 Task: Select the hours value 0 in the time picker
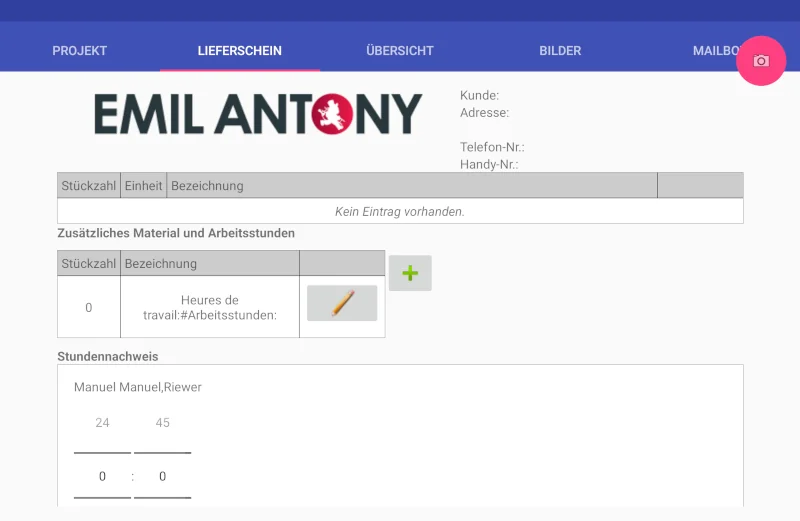point(102,476)
